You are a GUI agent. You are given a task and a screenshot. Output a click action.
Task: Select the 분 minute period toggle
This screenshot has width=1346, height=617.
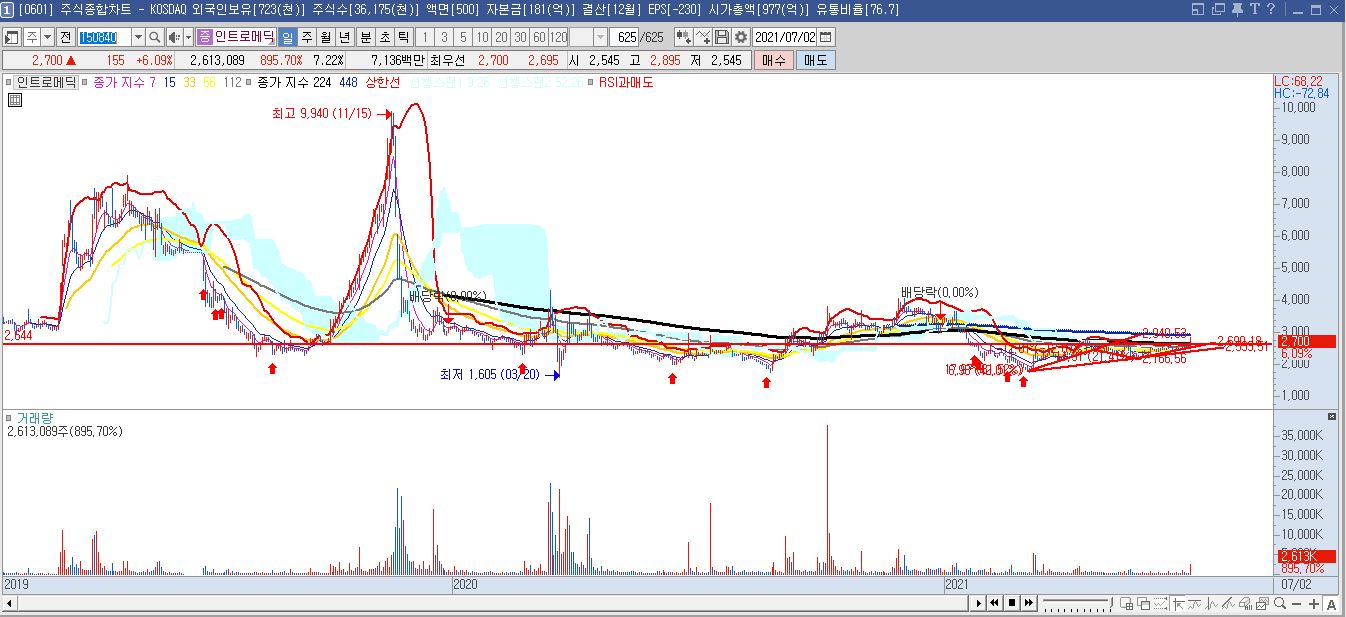pos(366,37)
